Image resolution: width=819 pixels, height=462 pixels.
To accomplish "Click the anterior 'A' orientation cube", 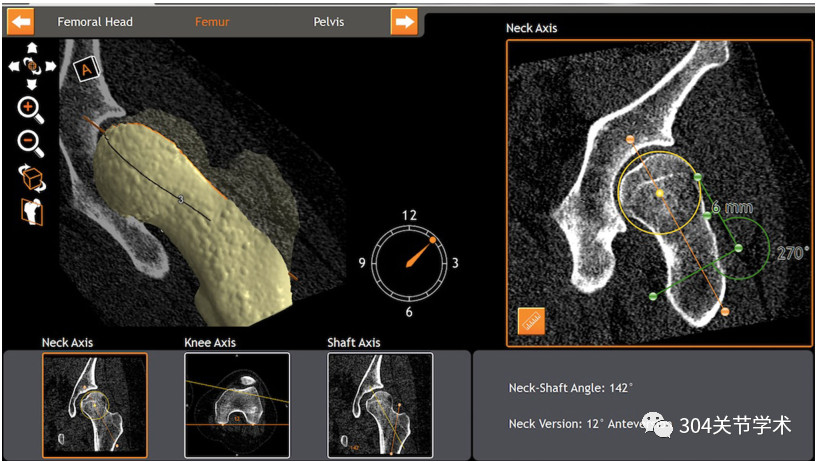I will point(86,69).
